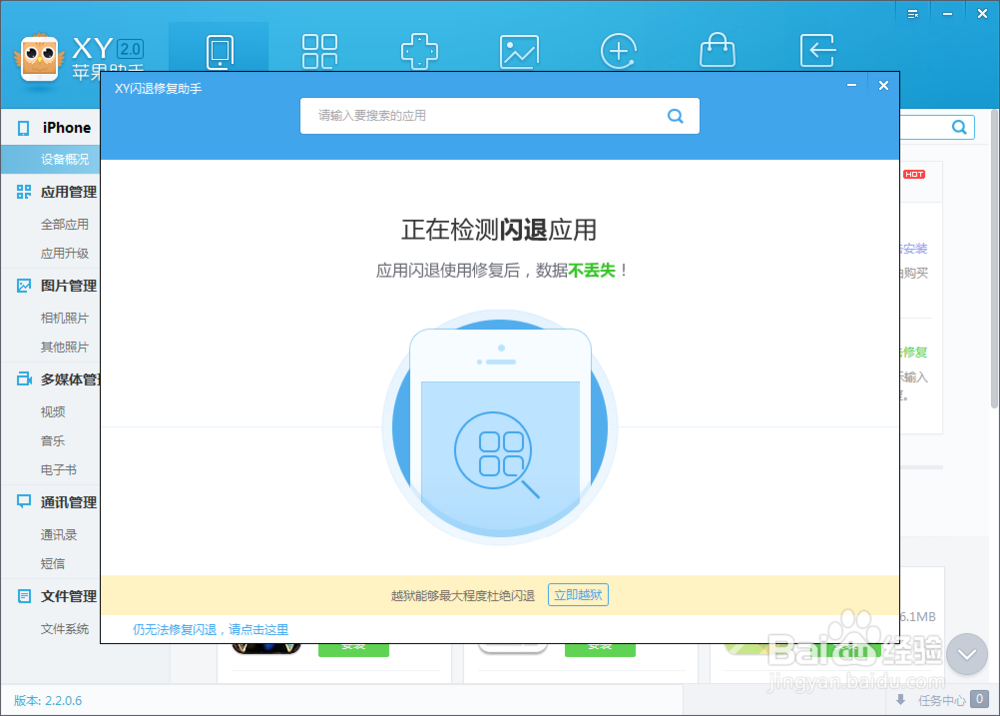Open the shopping bag store icon
This screenshot has width=1000, height=716.
tap(717, 50)
